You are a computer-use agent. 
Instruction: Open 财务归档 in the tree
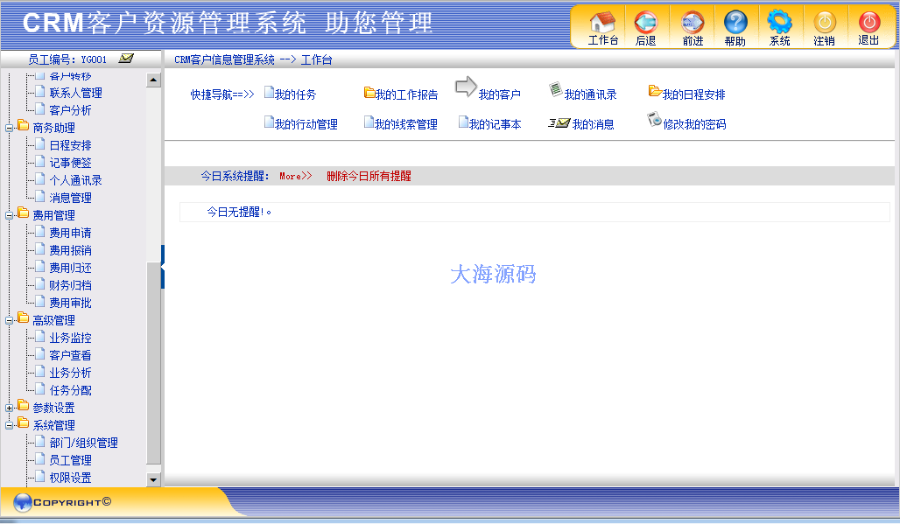point(70,285)
